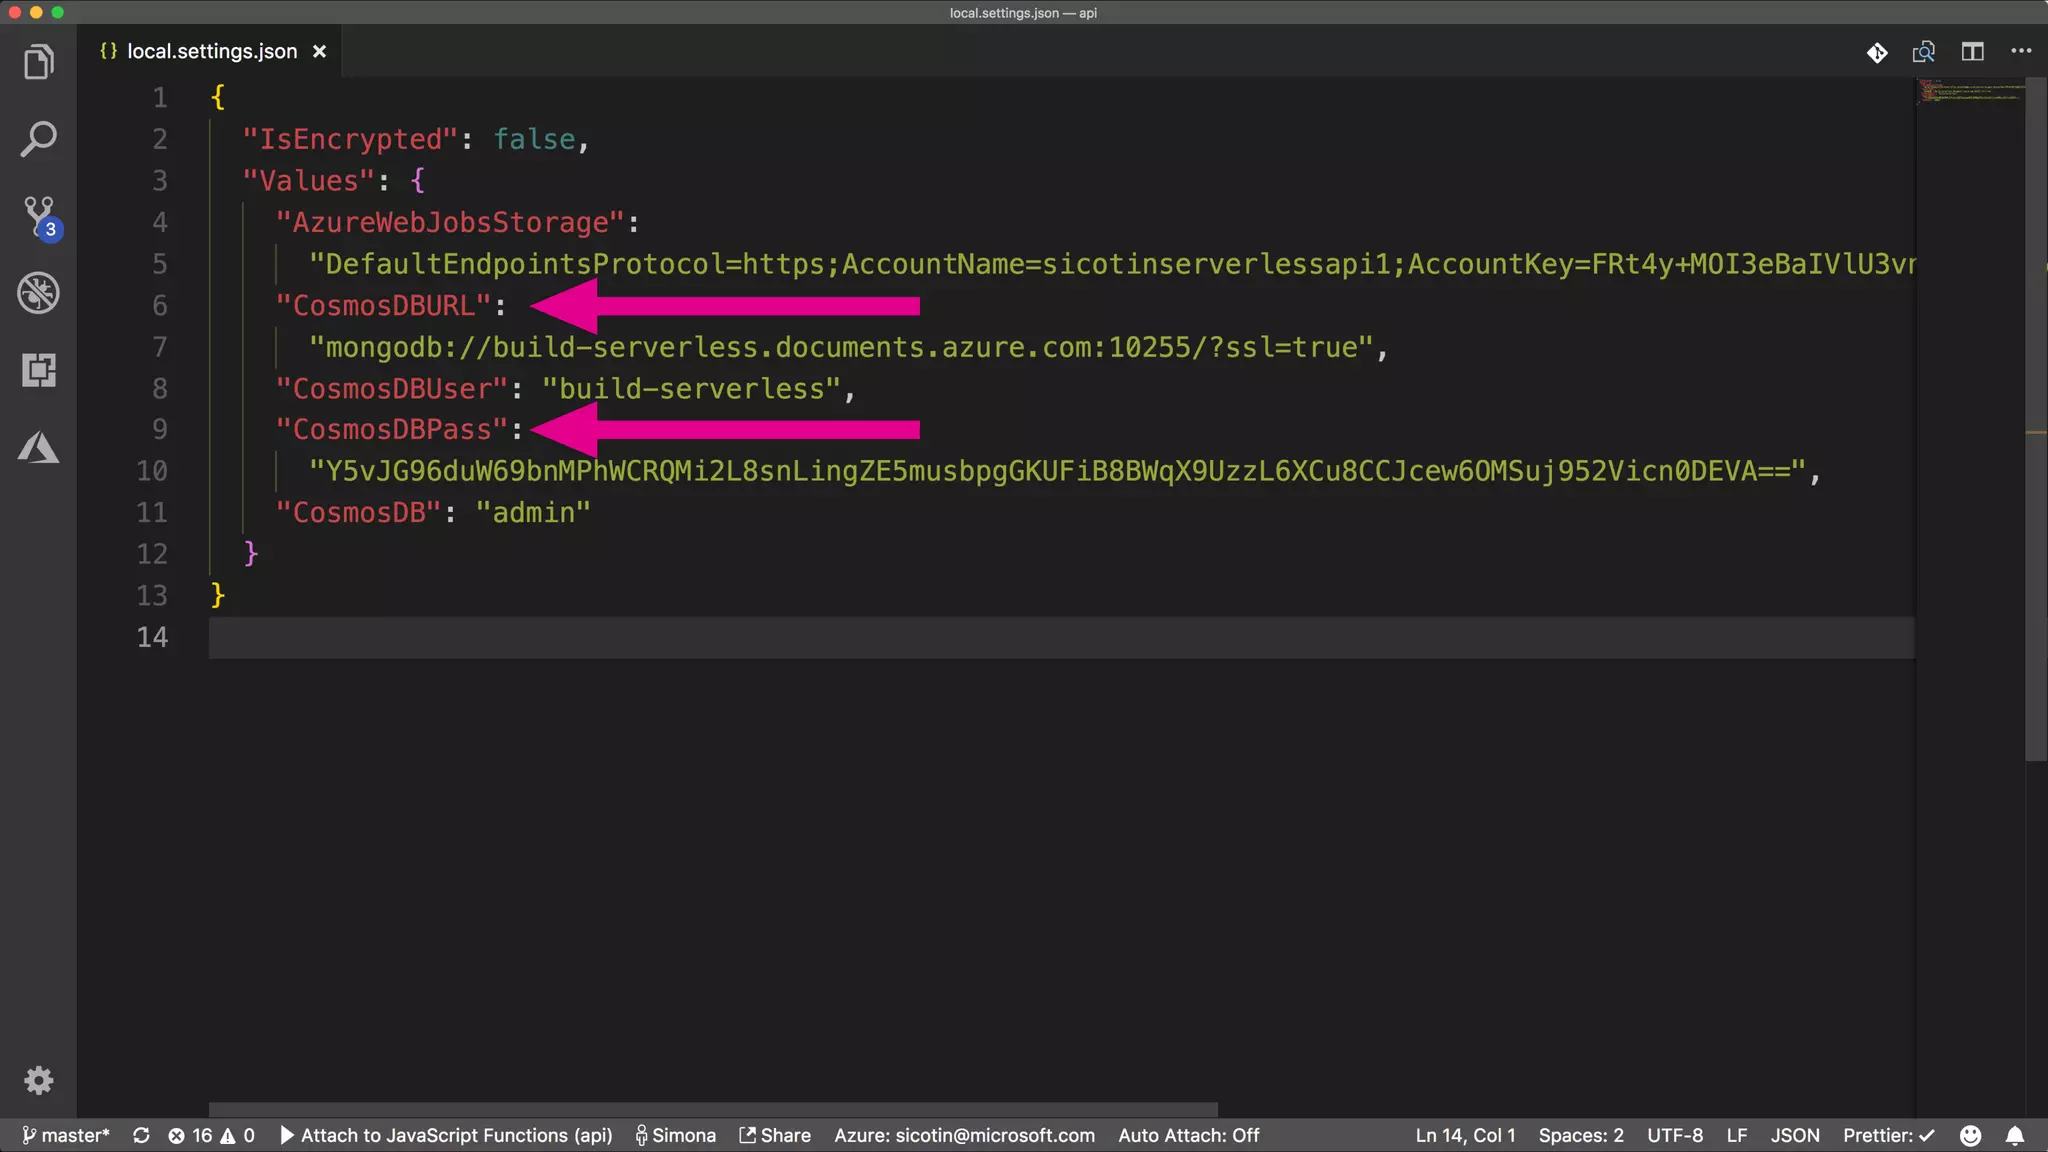Change the JSON language mode
The image size is (2048, 1152).
tap(1795, 1135)
